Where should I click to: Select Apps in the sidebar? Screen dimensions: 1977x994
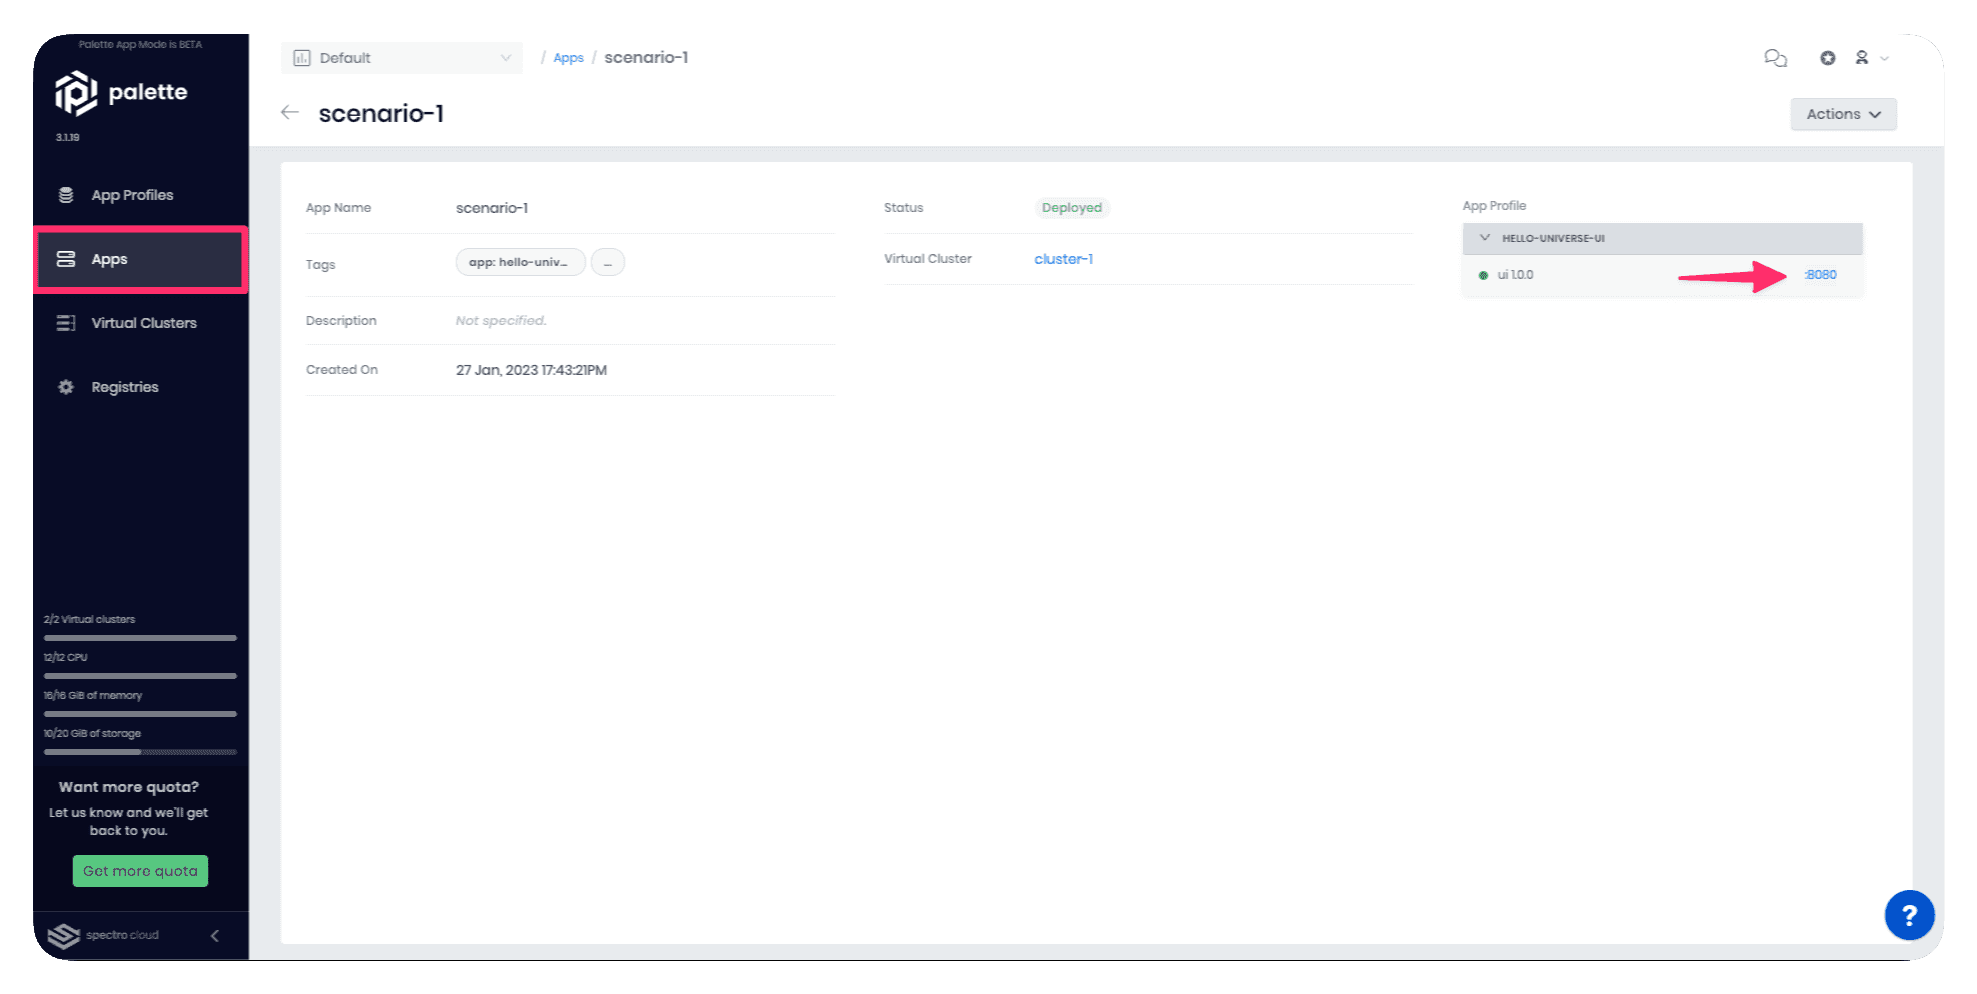141,259
